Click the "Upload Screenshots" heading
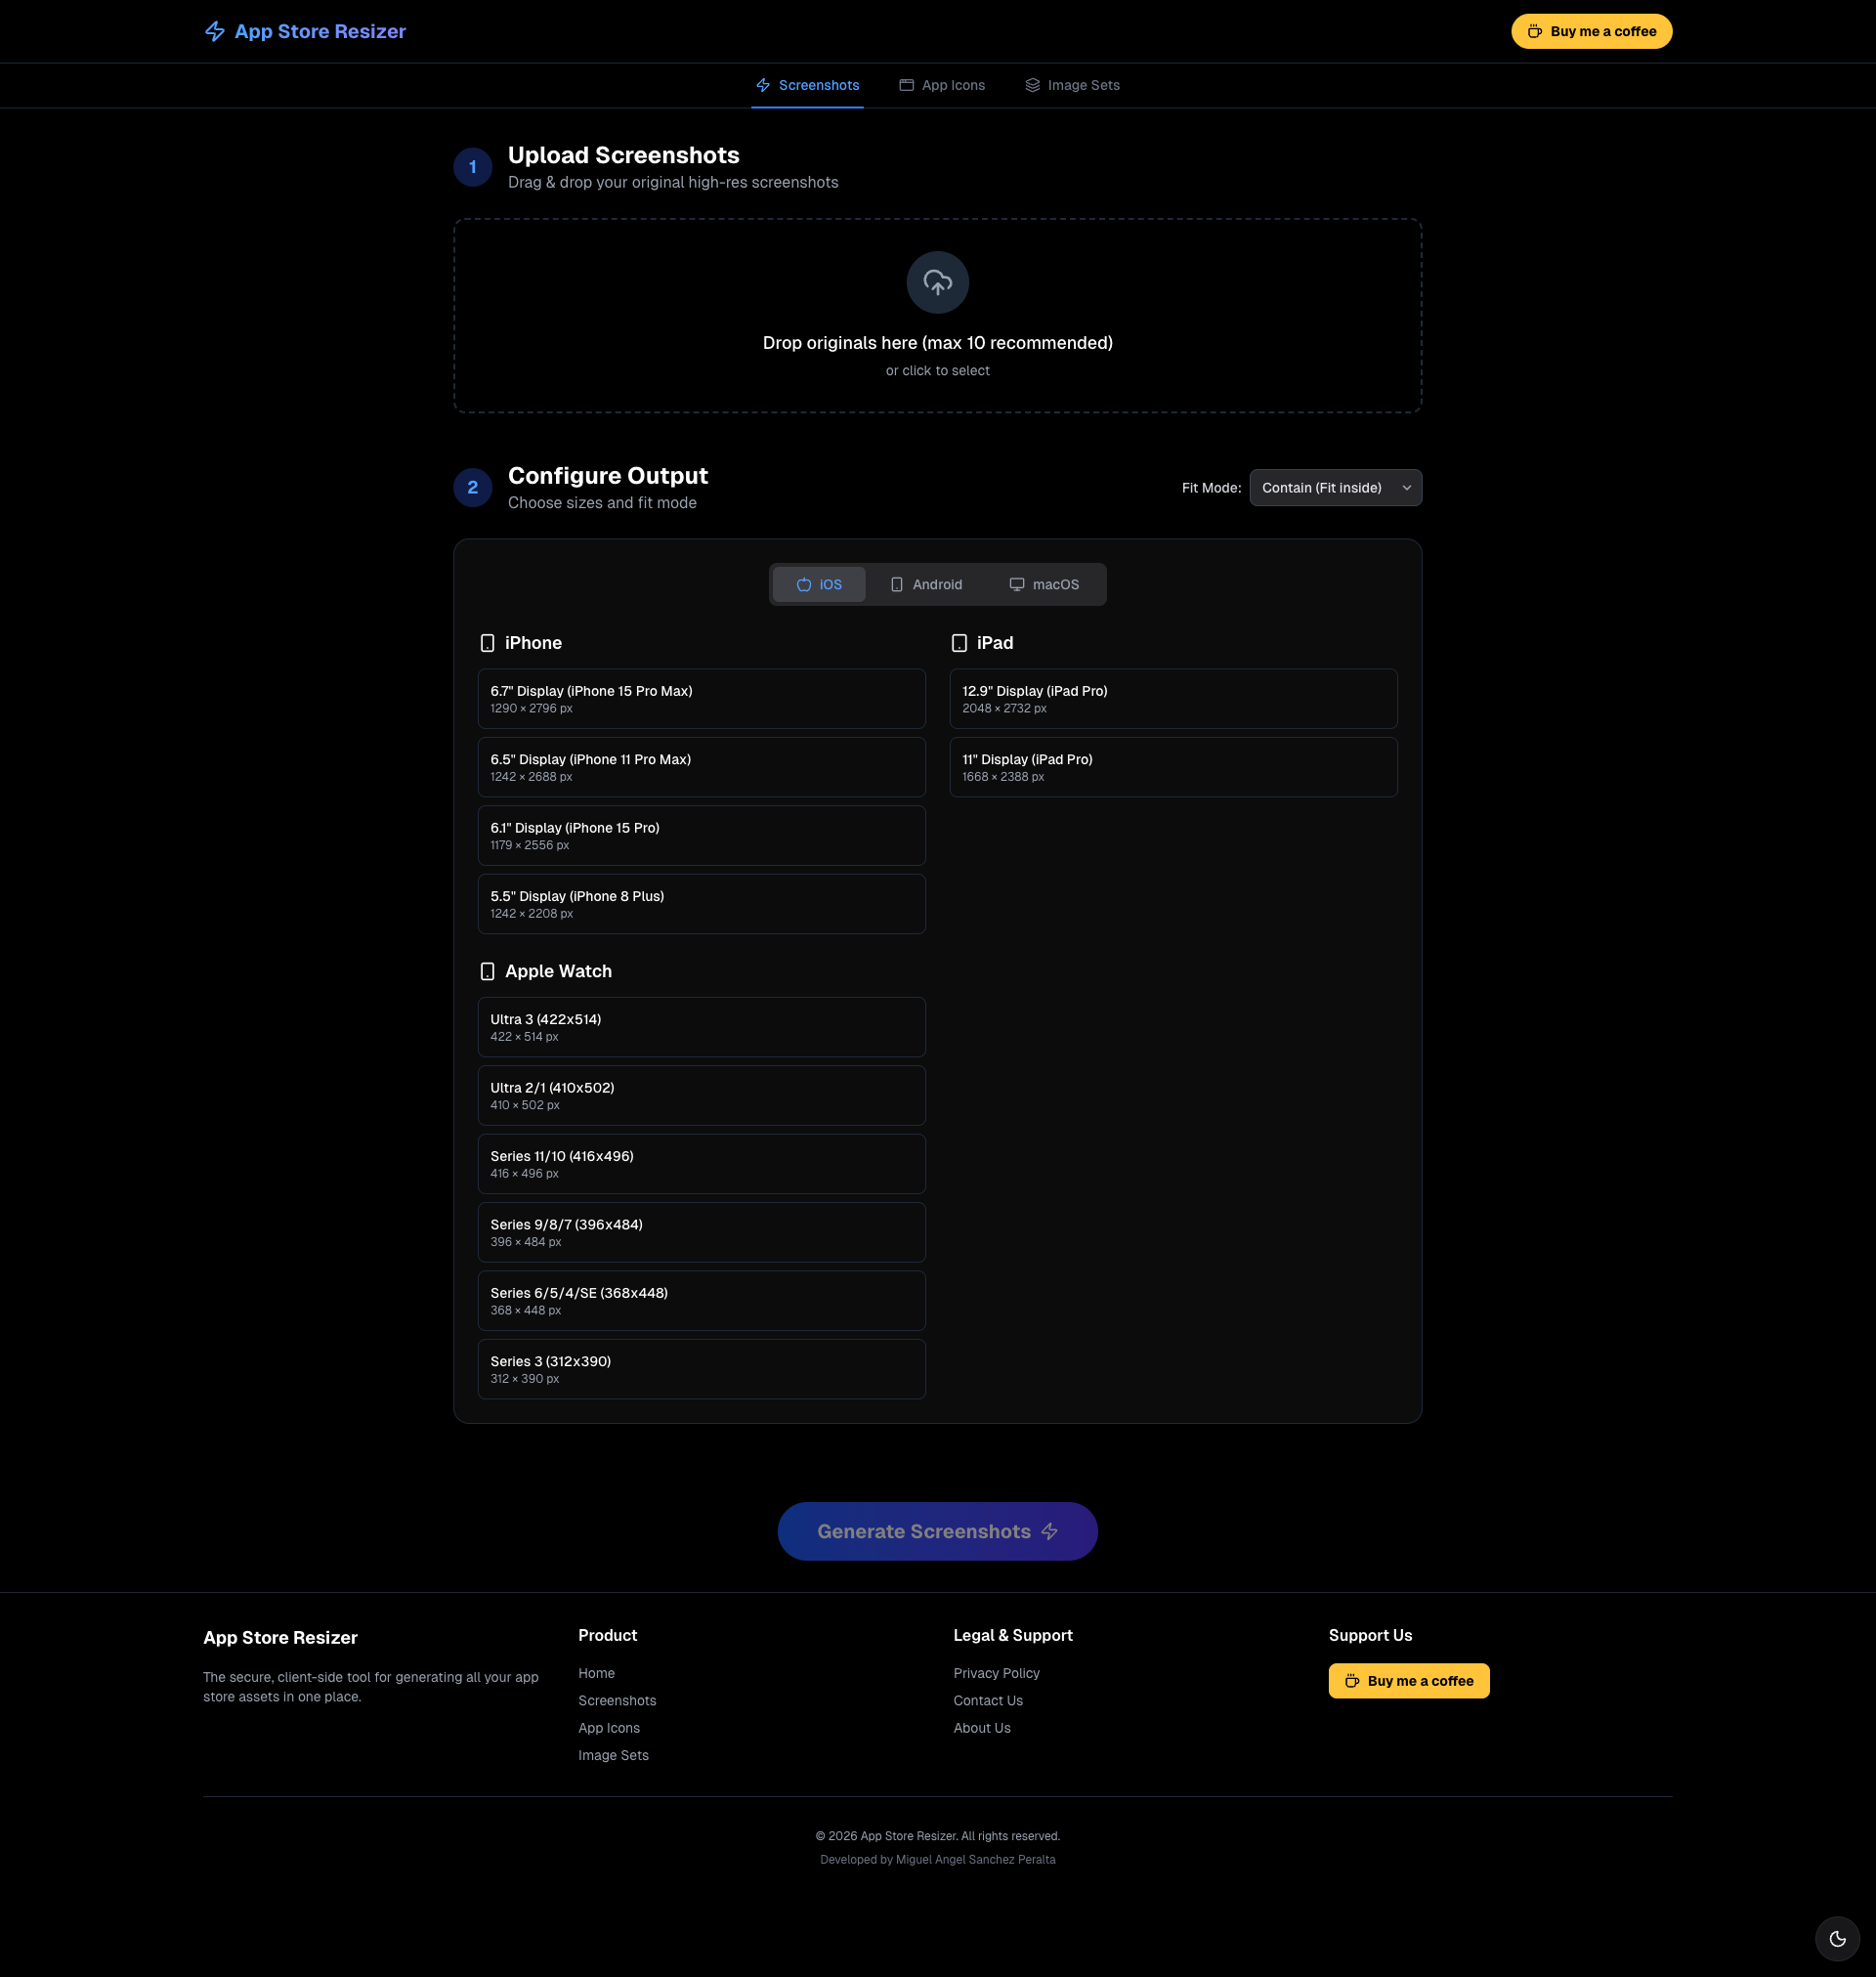The width and height of the screenshot is (1876, 1977). point(623,155)
